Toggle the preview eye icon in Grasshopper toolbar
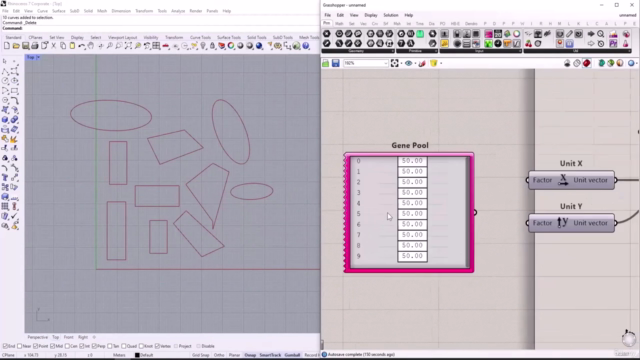Image resolution: width=640 pixels, height=360 pixels. (x=408, y=63)
